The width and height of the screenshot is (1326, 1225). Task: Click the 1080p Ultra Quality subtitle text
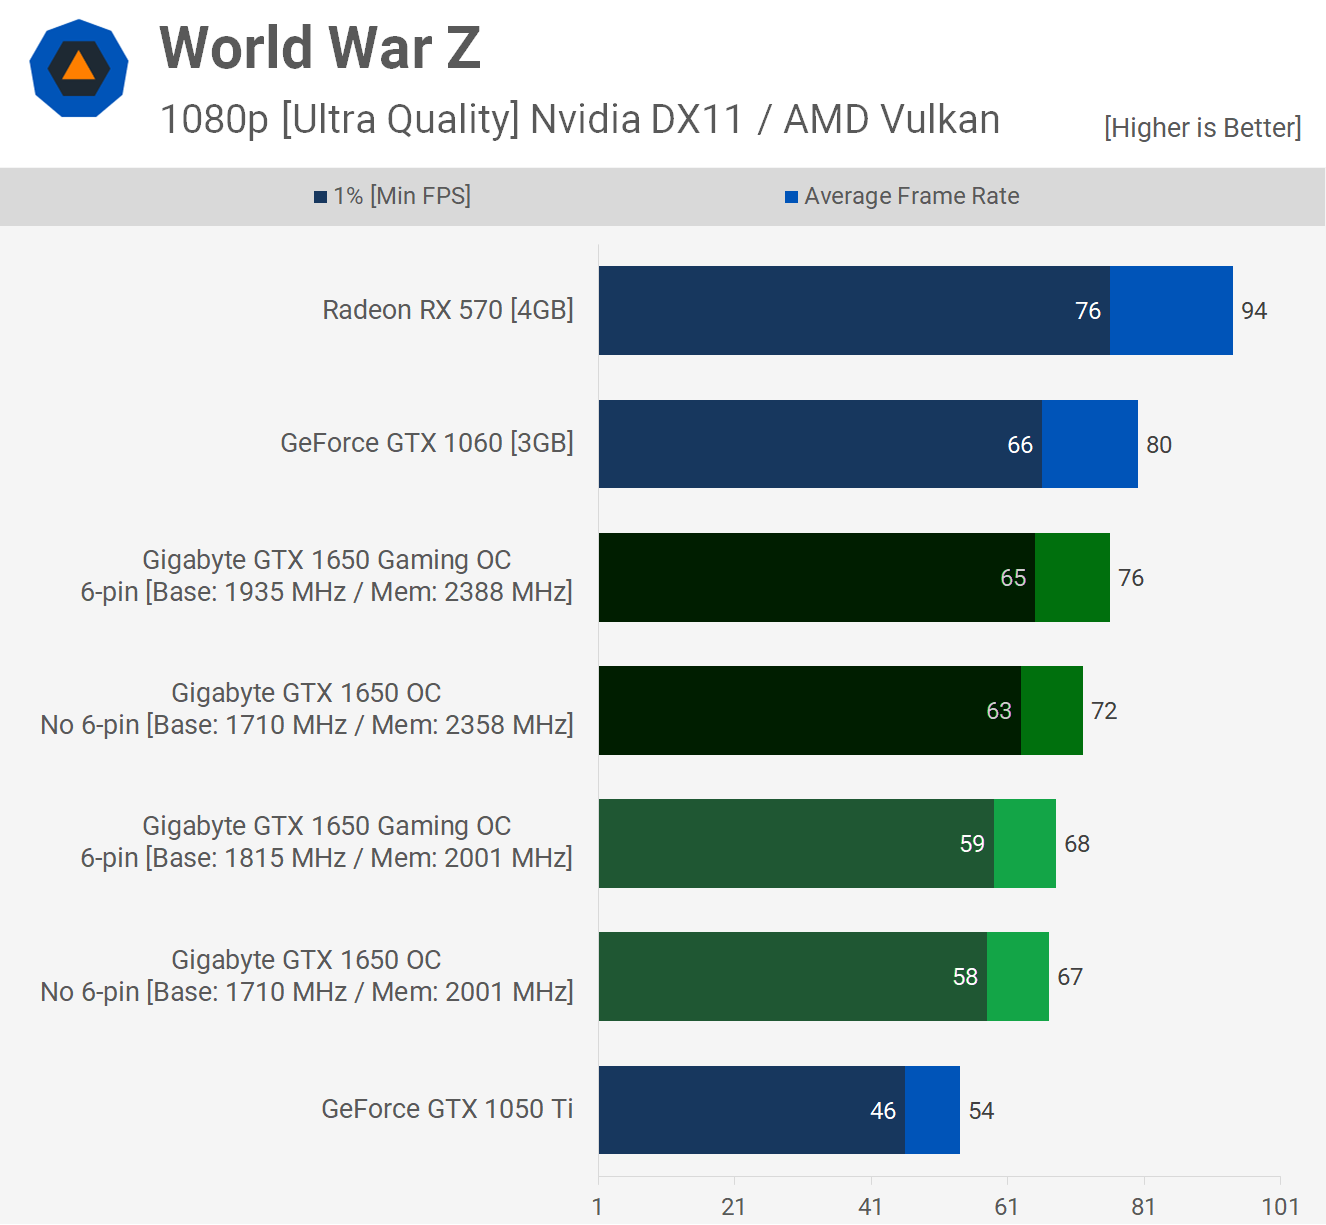tap(579, 119)
